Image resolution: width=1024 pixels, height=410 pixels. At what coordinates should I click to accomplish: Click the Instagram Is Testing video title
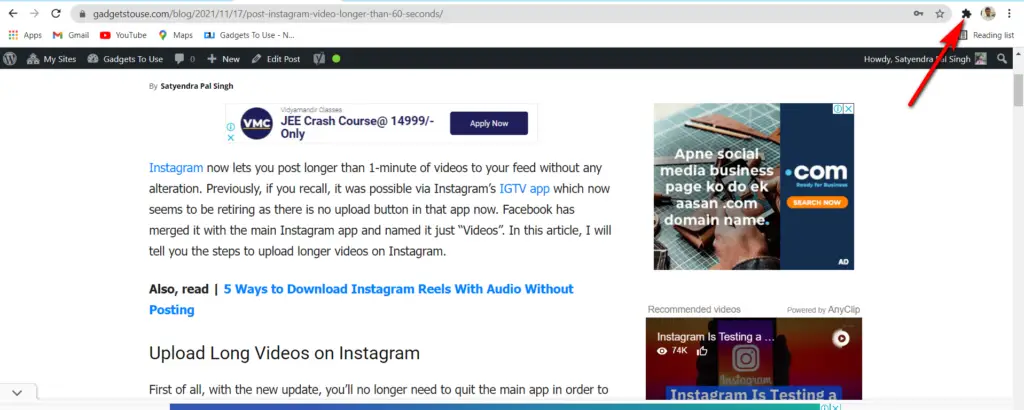click(x=715, y=338)
